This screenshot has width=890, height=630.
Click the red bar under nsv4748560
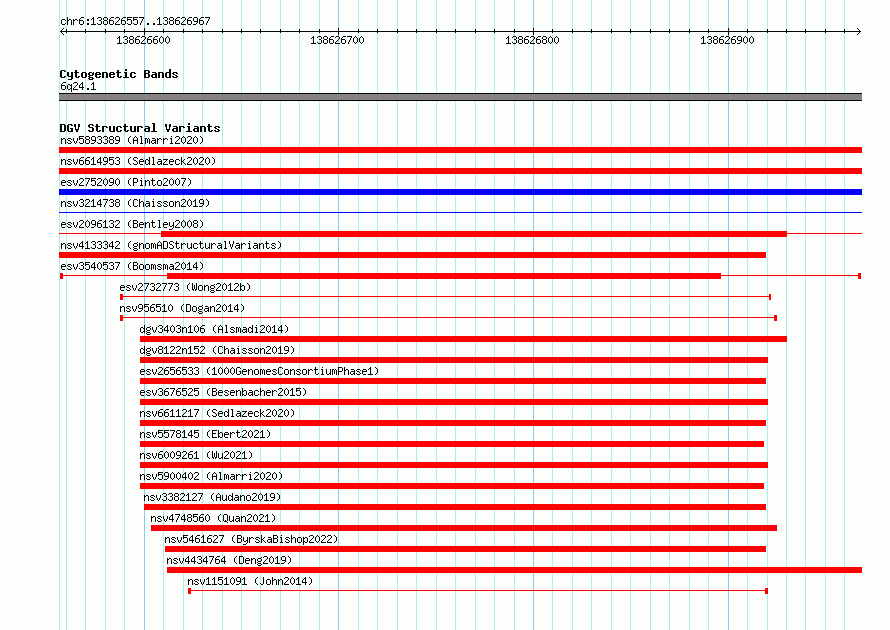(464, 528)
